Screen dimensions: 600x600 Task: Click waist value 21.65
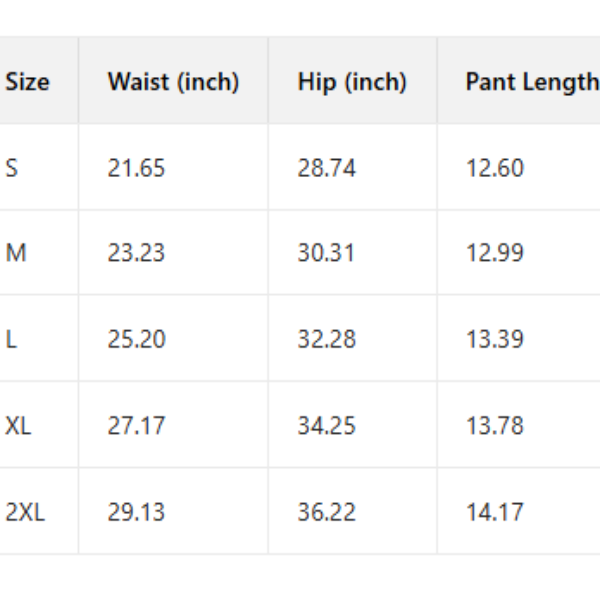point(136,168)
